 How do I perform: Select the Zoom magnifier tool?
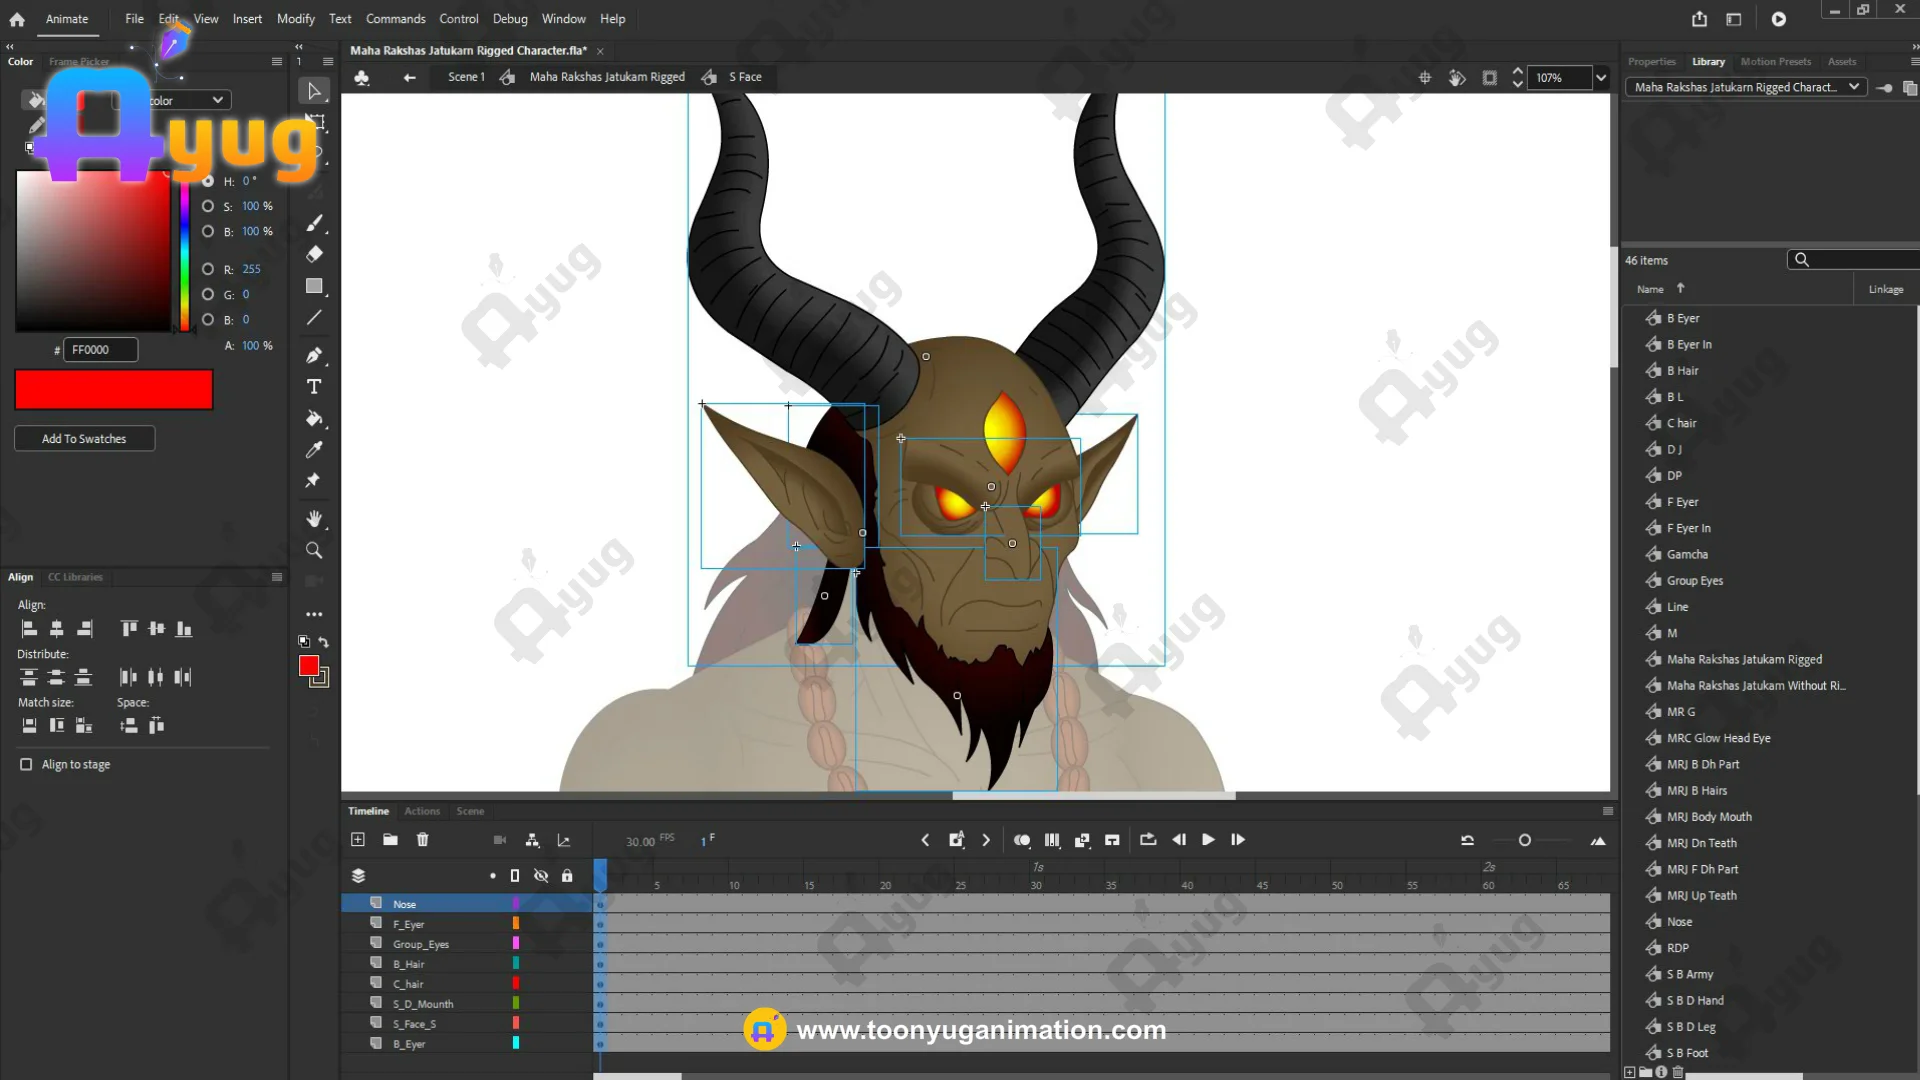tap(314, 551)
